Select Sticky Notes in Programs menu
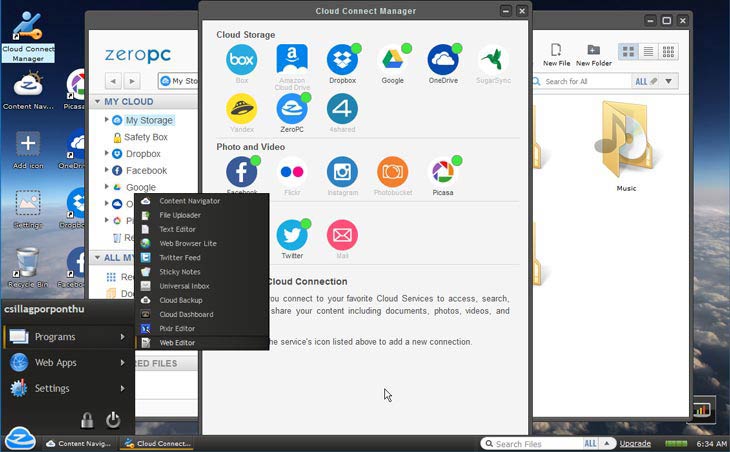 pos(180,272)
